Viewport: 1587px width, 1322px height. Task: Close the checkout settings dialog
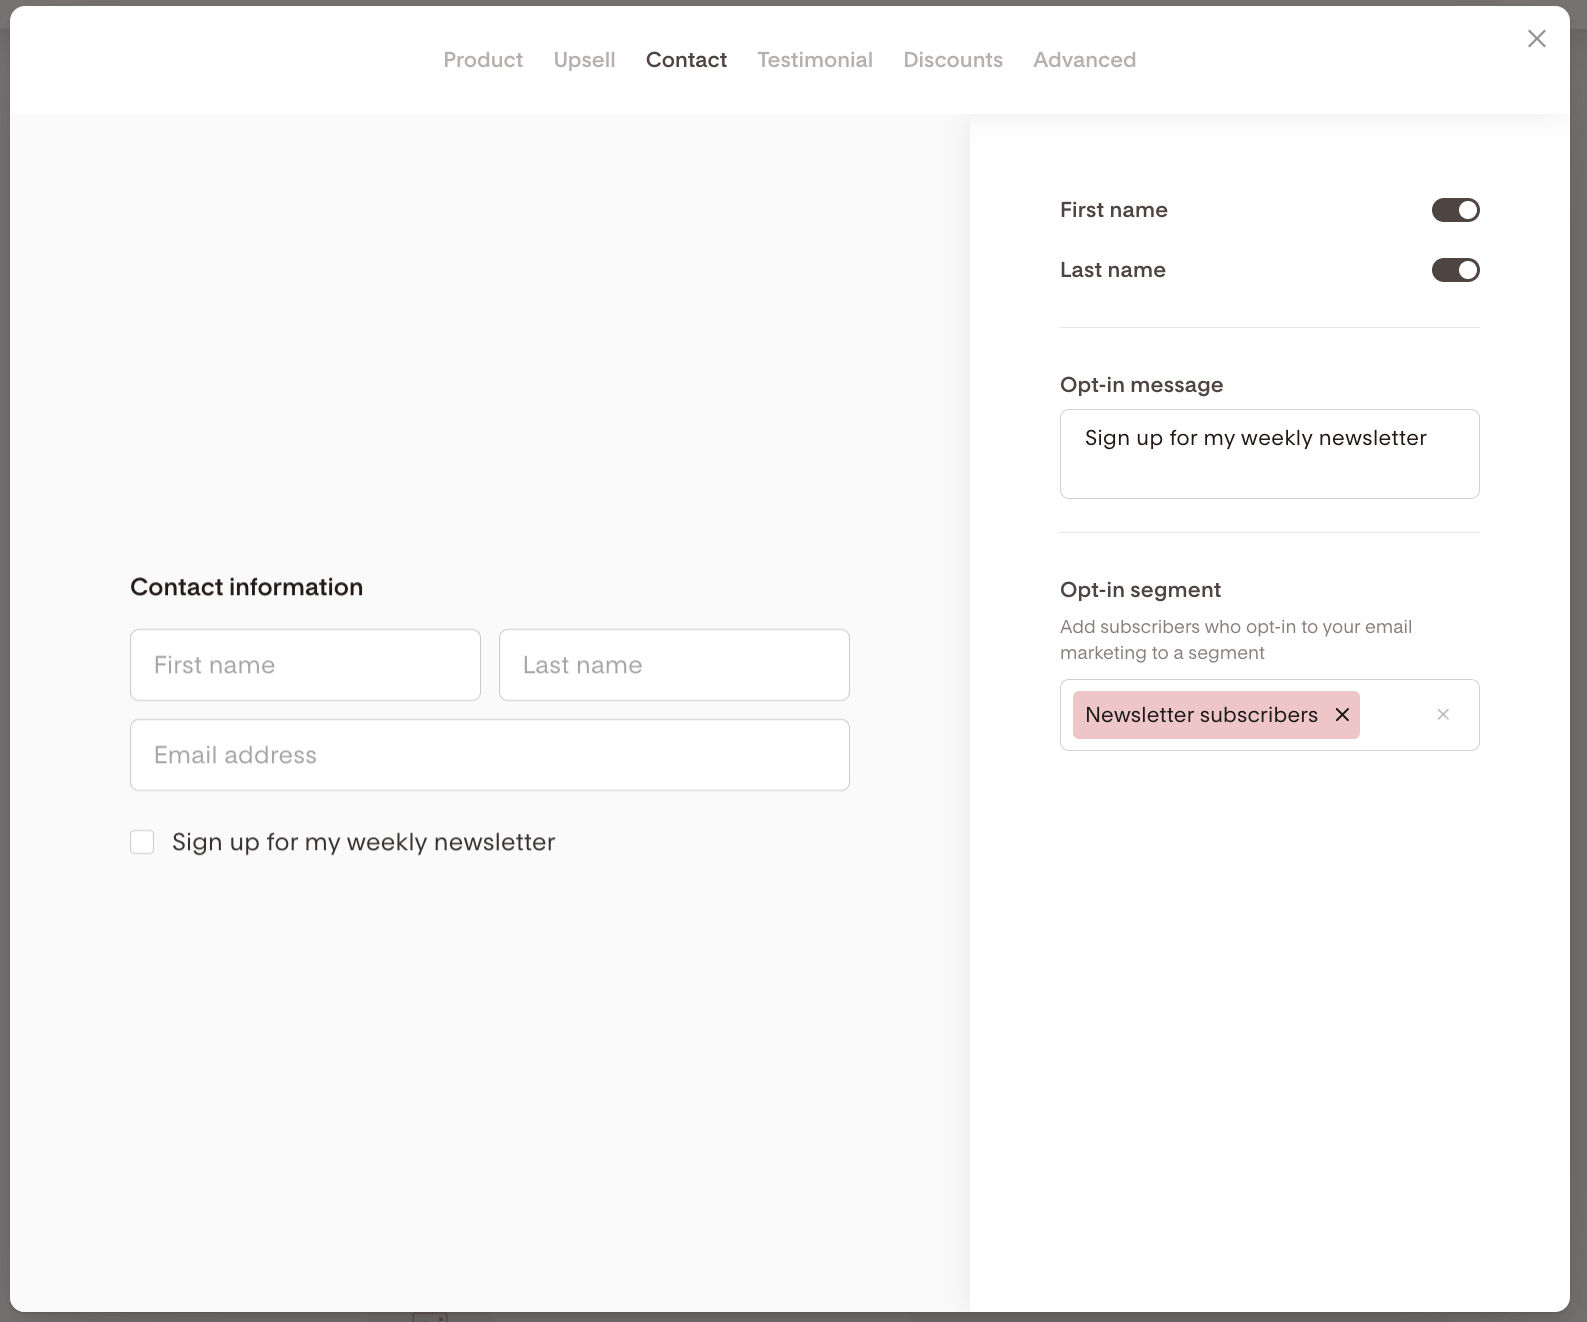click(x=1536, y=39)
